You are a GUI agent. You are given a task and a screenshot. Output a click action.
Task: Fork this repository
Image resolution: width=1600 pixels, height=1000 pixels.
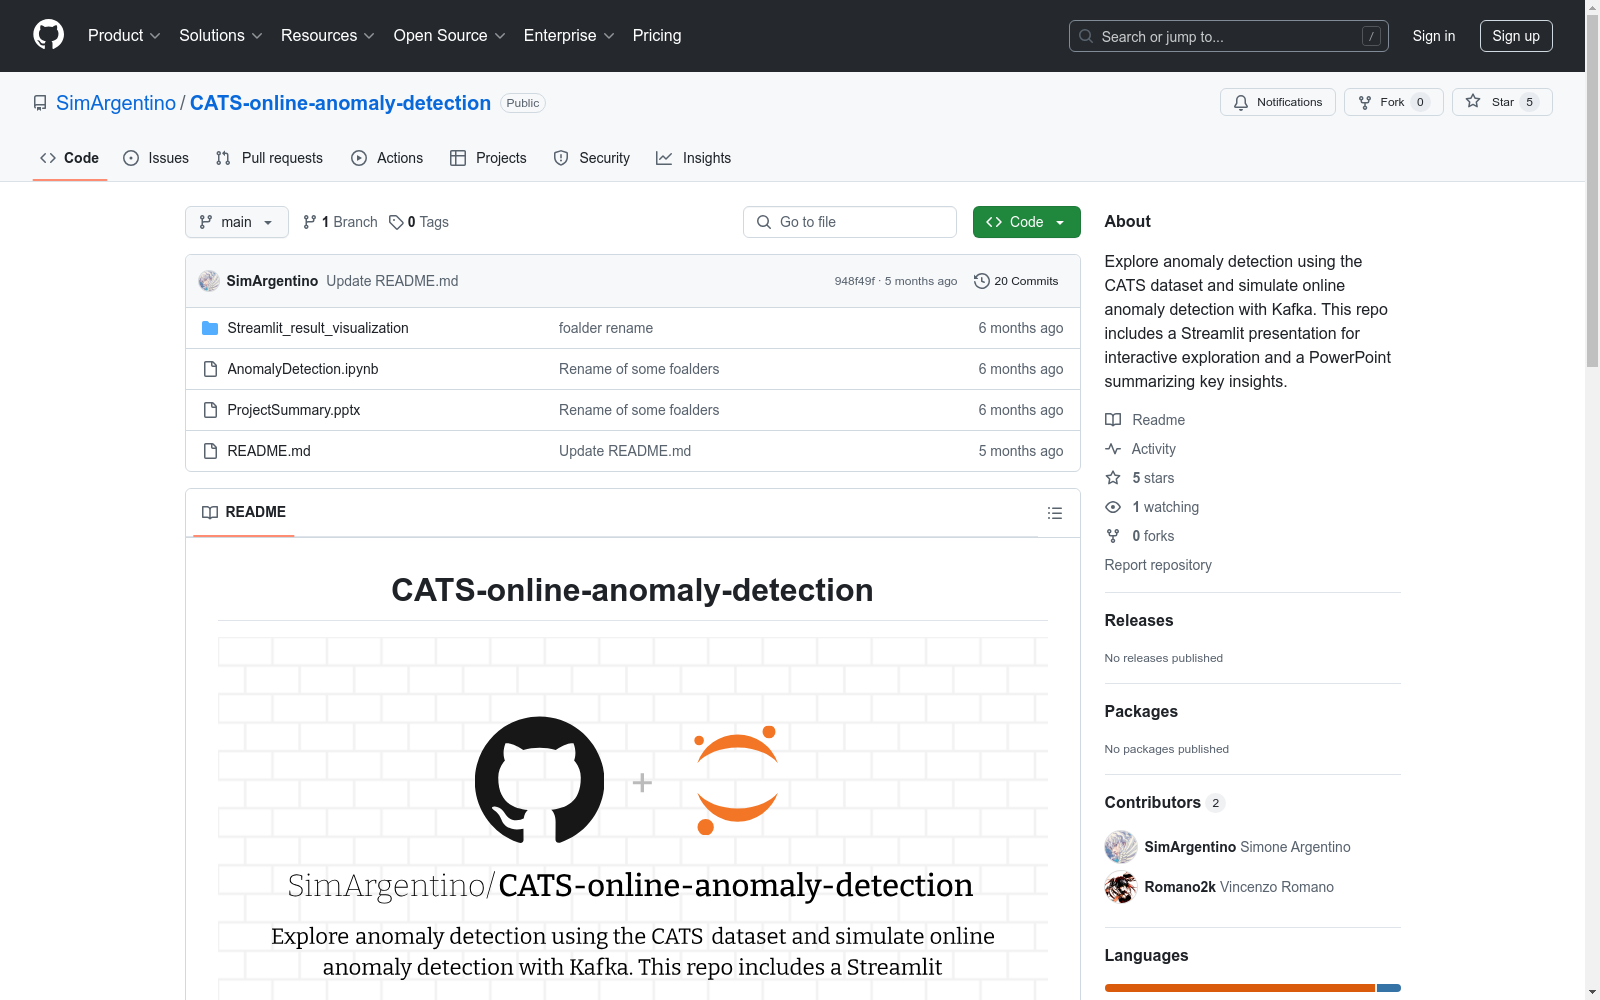tap(1393, 102)
